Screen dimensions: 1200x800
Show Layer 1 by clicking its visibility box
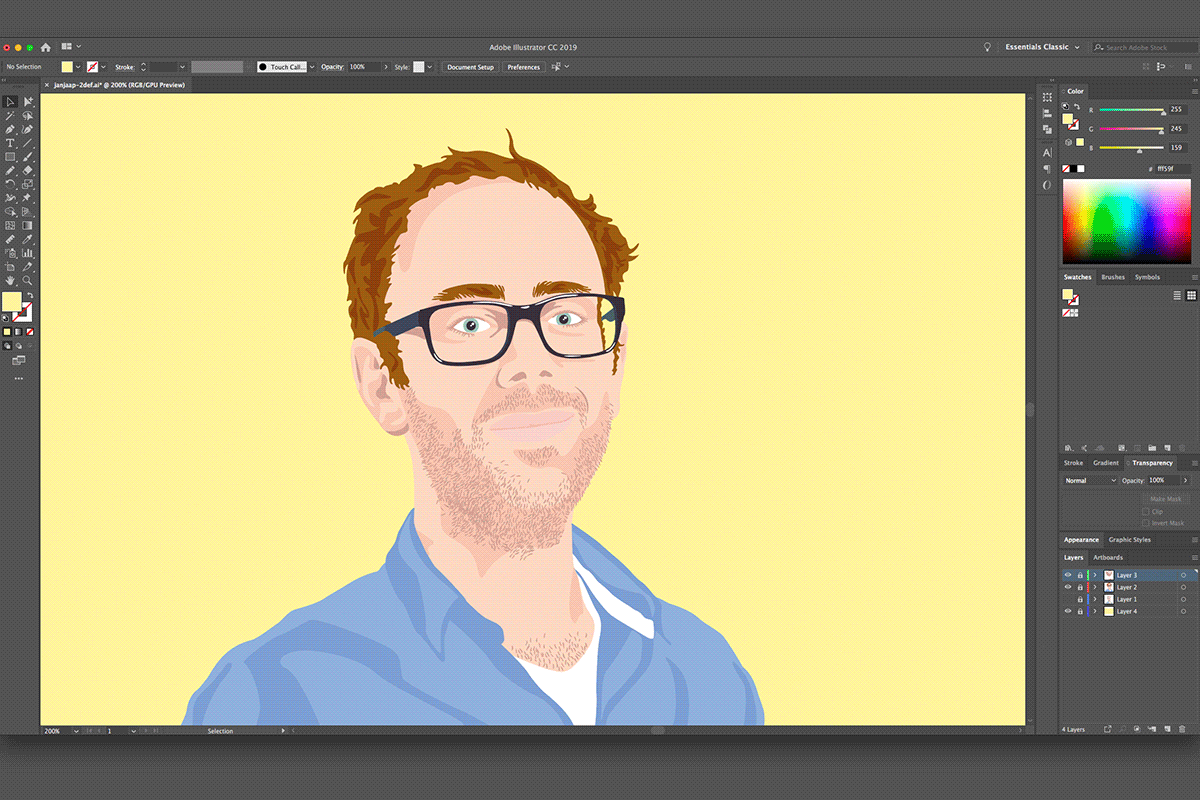click(x=1067, y=599)
